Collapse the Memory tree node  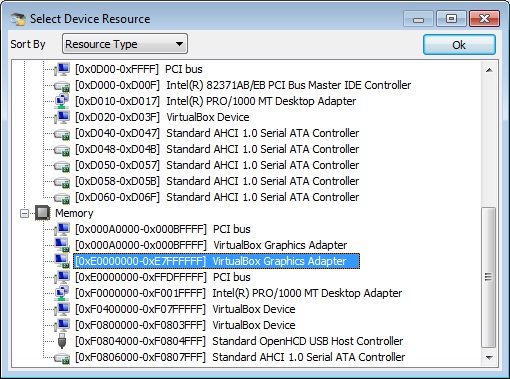pos(24,213)
